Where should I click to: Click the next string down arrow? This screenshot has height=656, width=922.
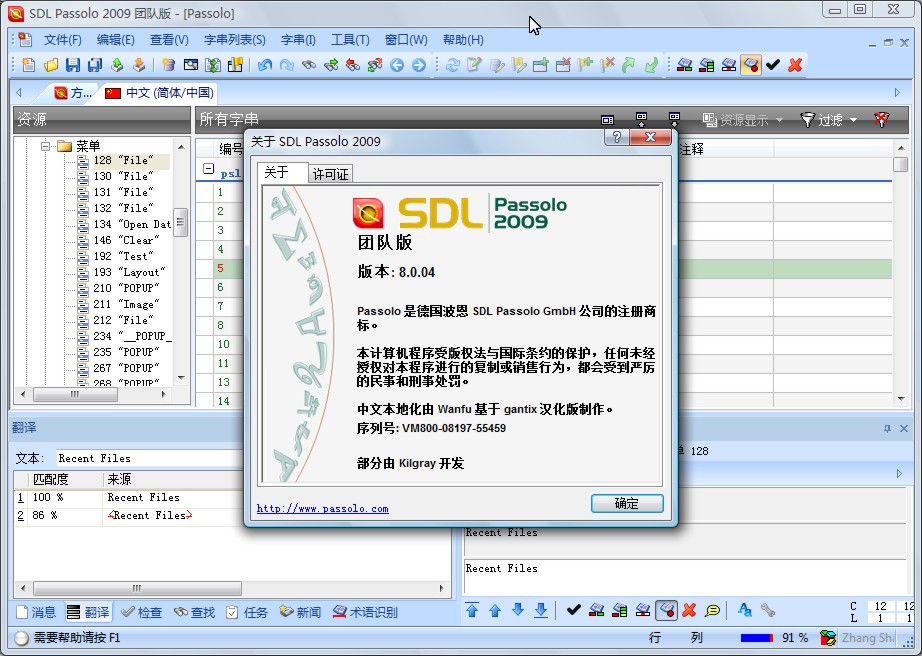518,610
